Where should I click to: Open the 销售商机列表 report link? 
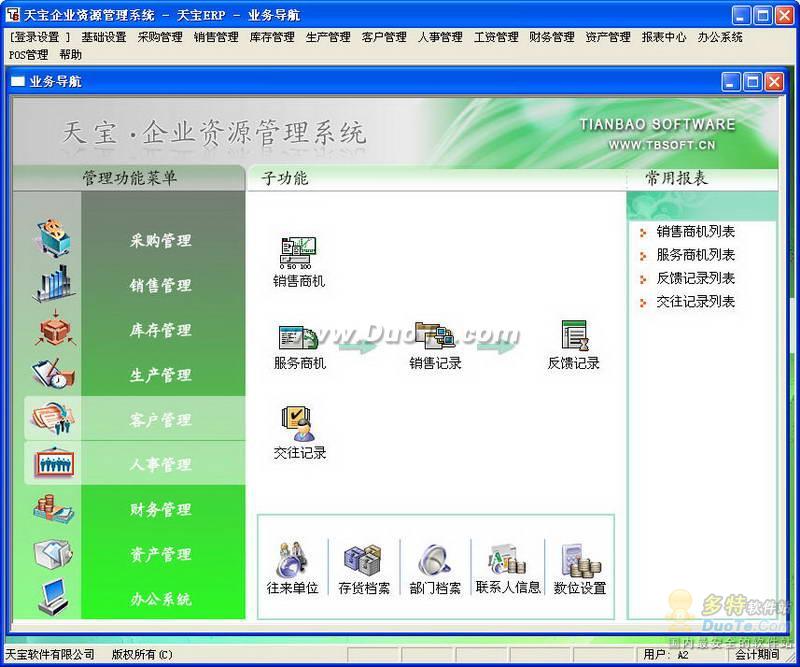(x=695, y=232)
